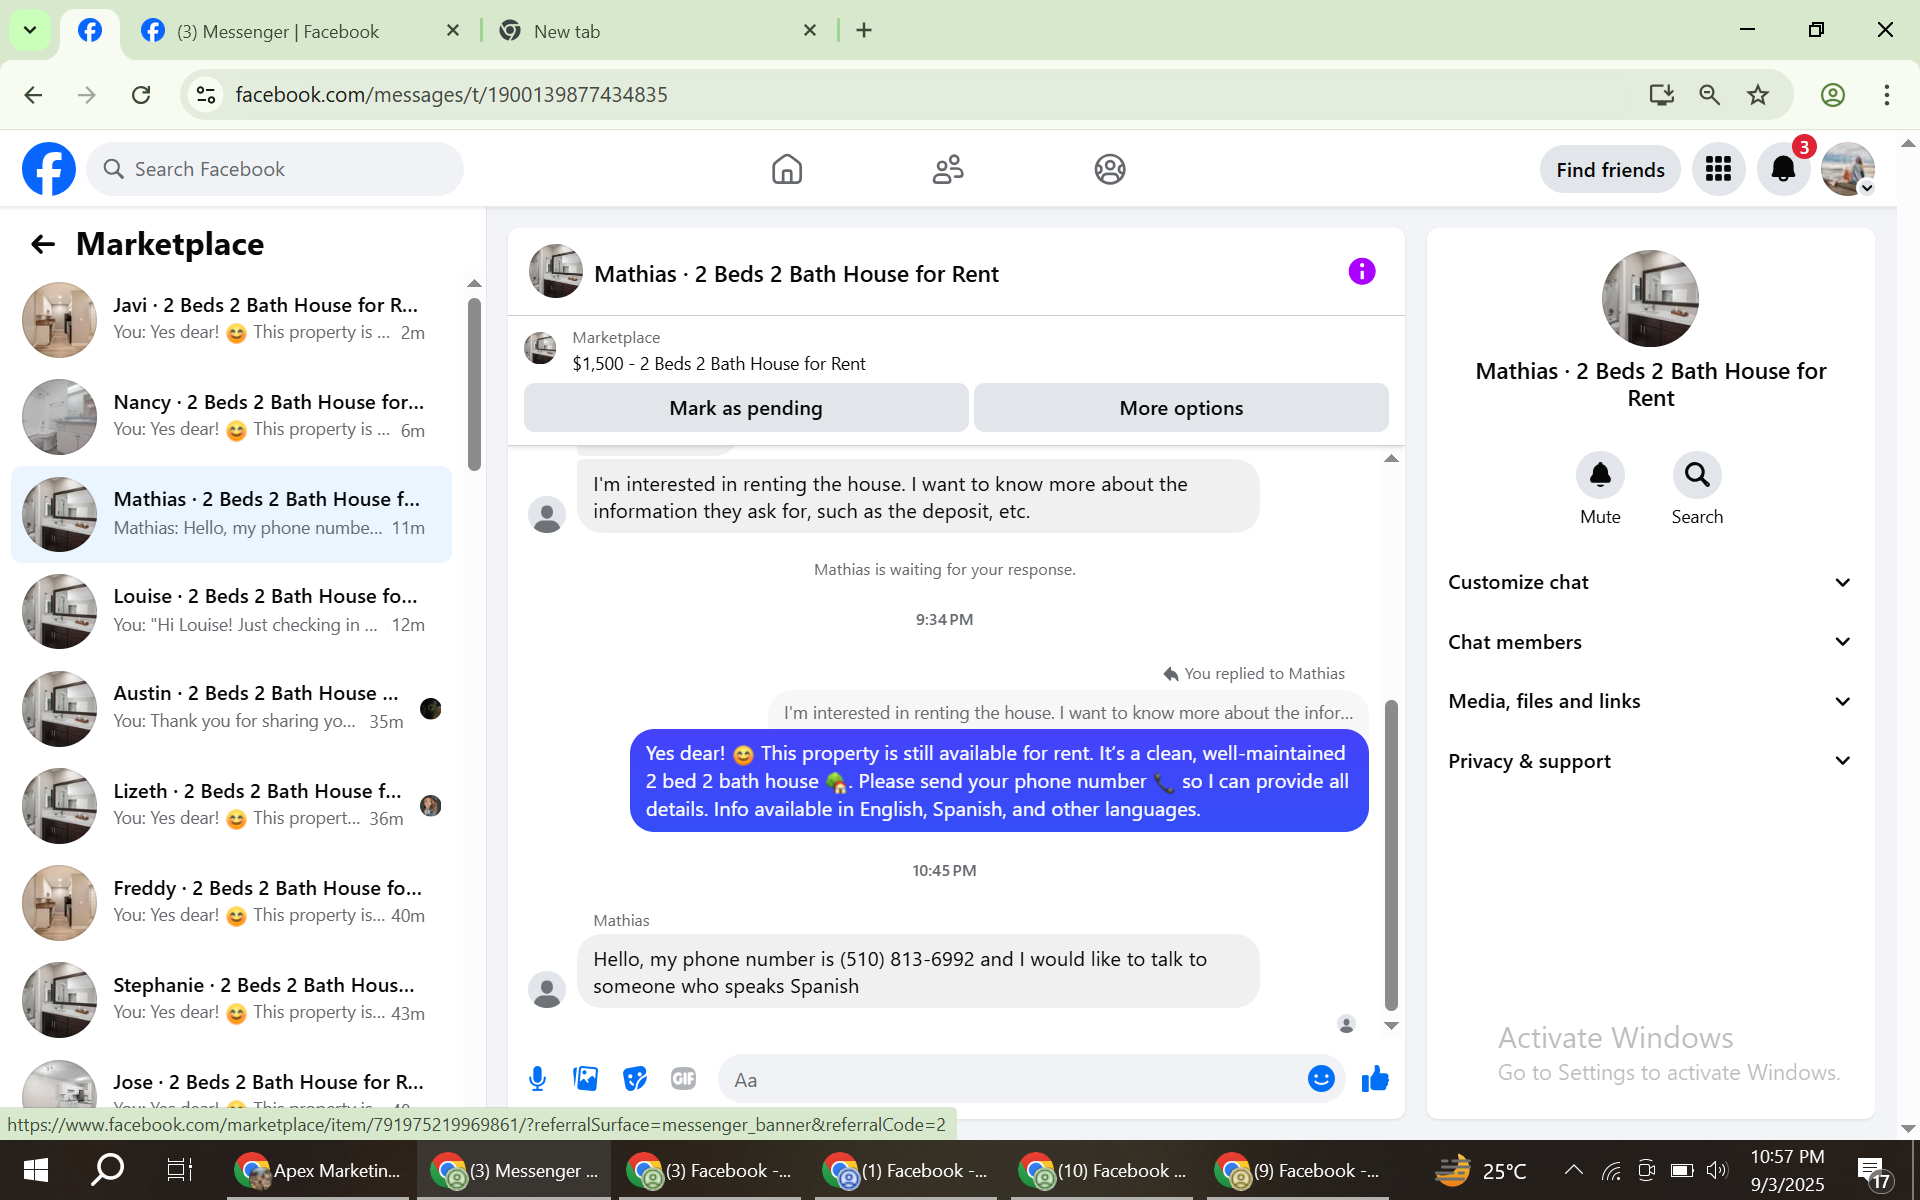The width and height of the screenshot is (1920, 1200).
Task: Expand Media, files and links section
Action: pyautogui.click(x=1650, y=701)
